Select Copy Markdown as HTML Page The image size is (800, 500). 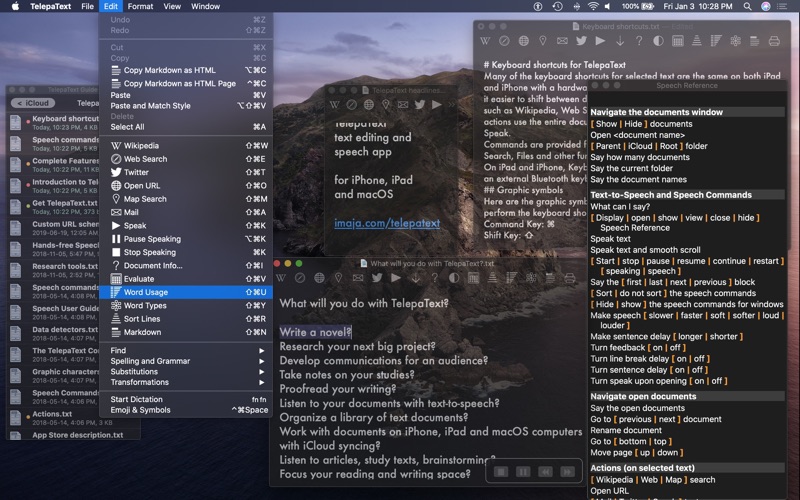click(x=186, y=83)
